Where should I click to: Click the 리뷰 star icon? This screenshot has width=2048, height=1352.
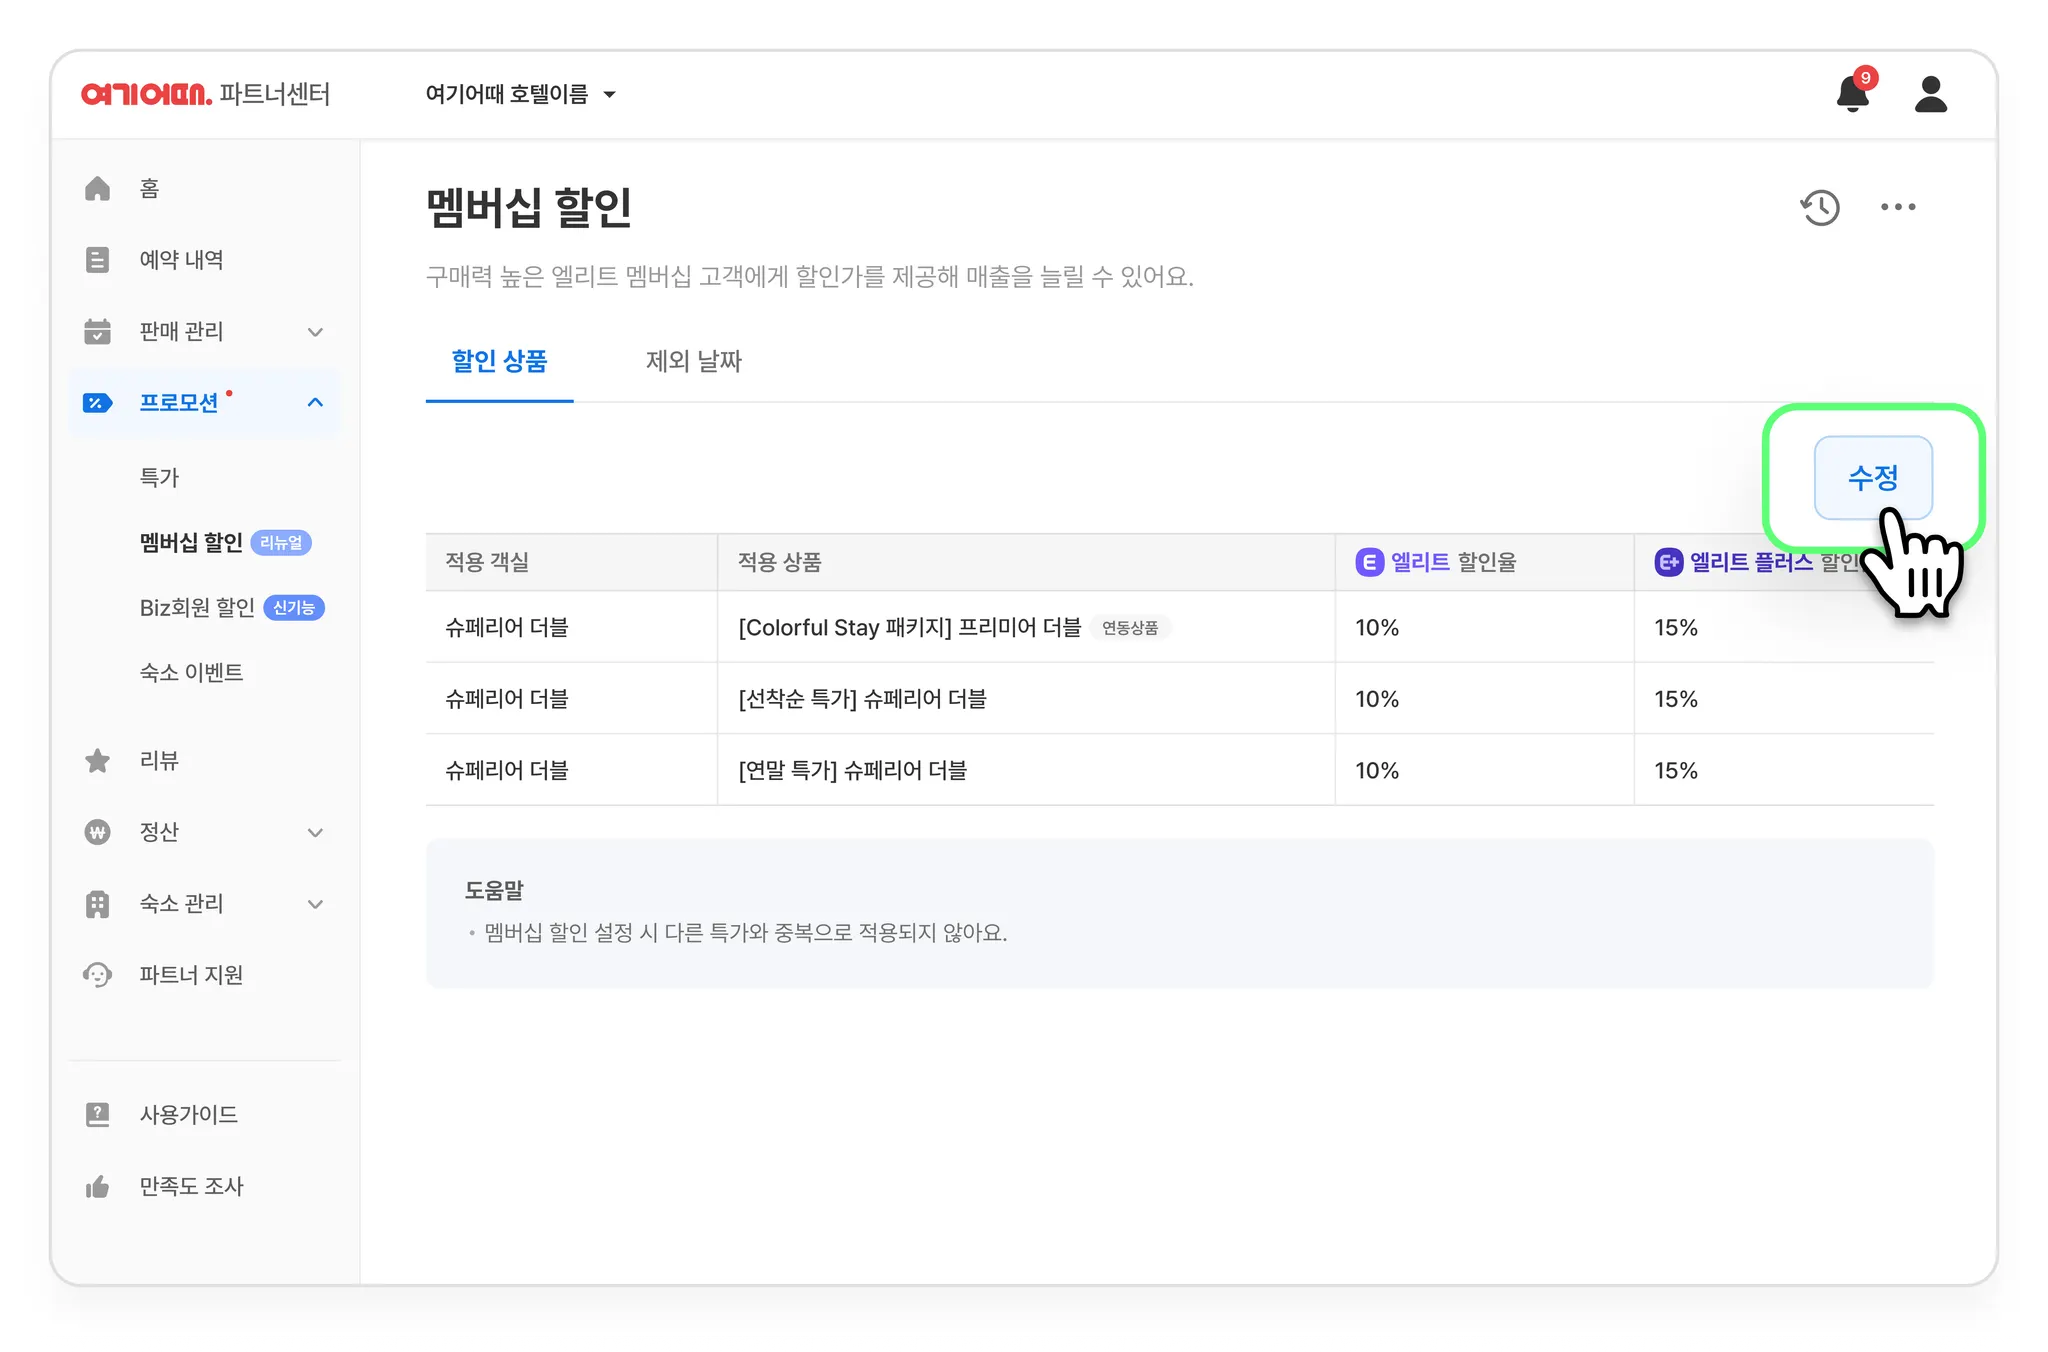(x=97, y=761)
